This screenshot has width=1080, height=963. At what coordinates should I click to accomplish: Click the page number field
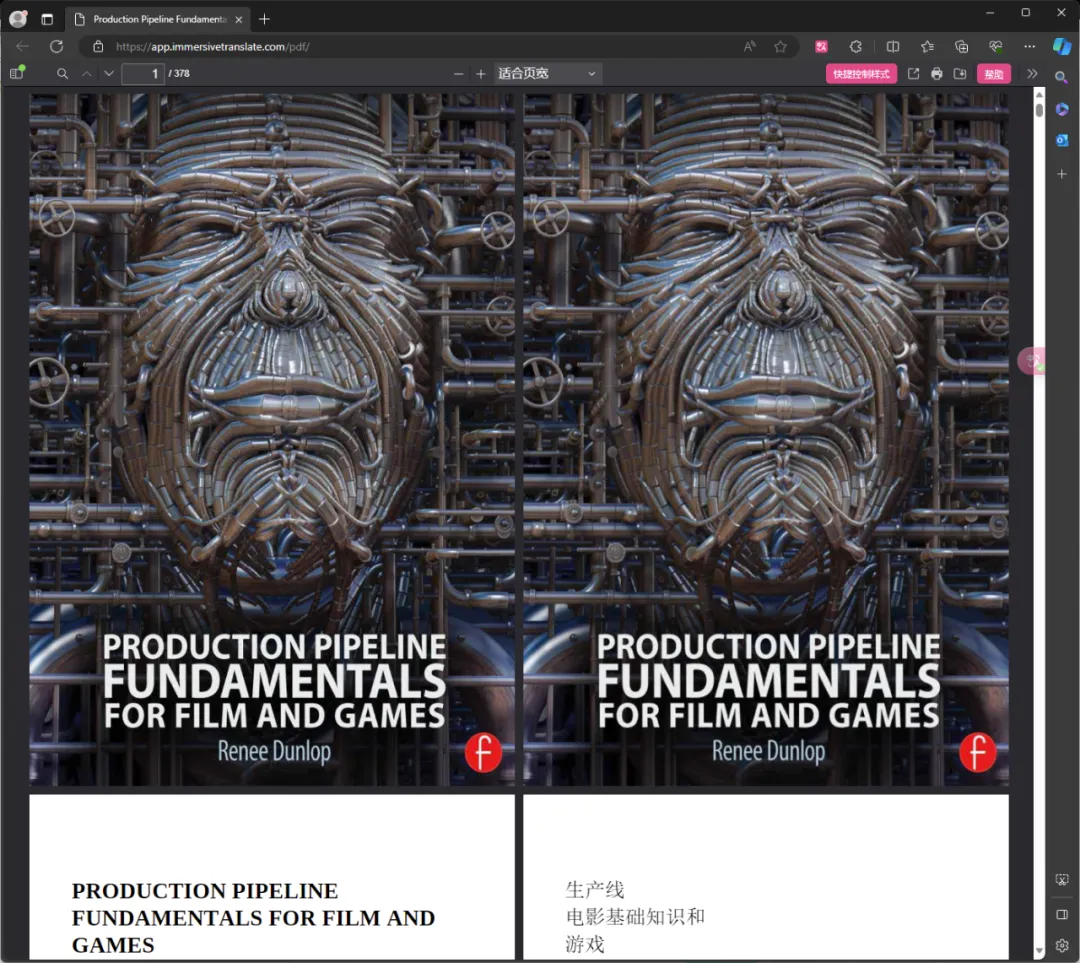coord(143,73)
